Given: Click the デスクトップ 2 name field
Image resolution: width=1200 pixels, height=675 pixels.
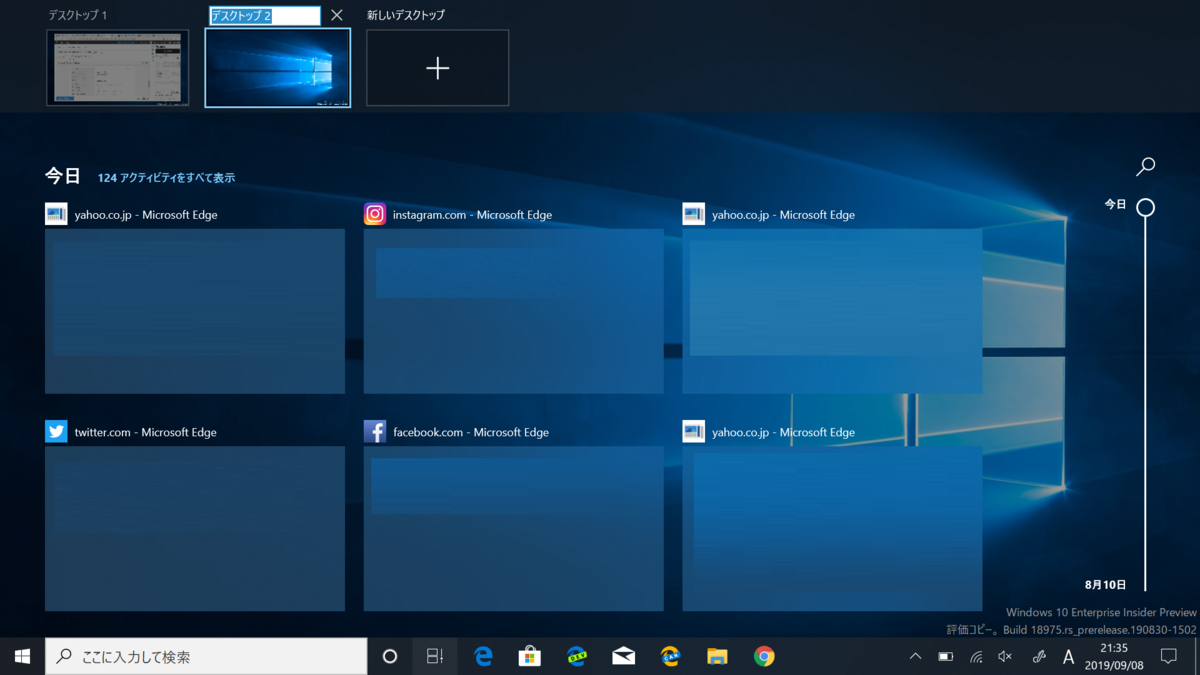Looking at the screenshot, I should (265, 16).
